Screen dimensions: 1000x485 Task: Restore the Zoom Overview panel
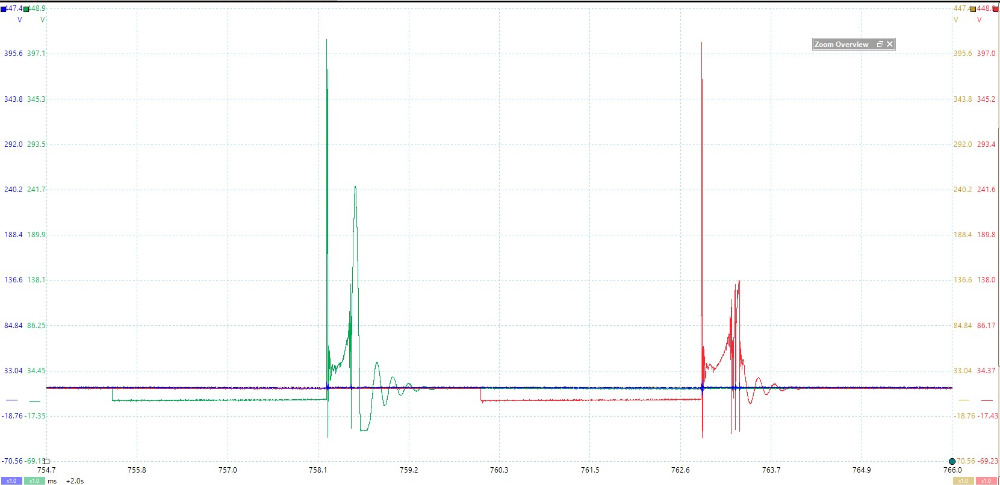coord(880,44)
